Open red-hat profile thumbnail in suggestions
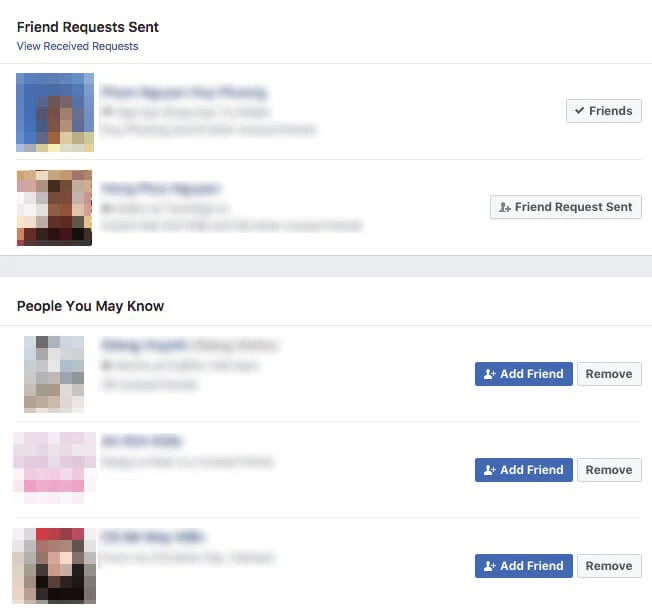This screenshot has width=652, height=608. tap(54, 566)
